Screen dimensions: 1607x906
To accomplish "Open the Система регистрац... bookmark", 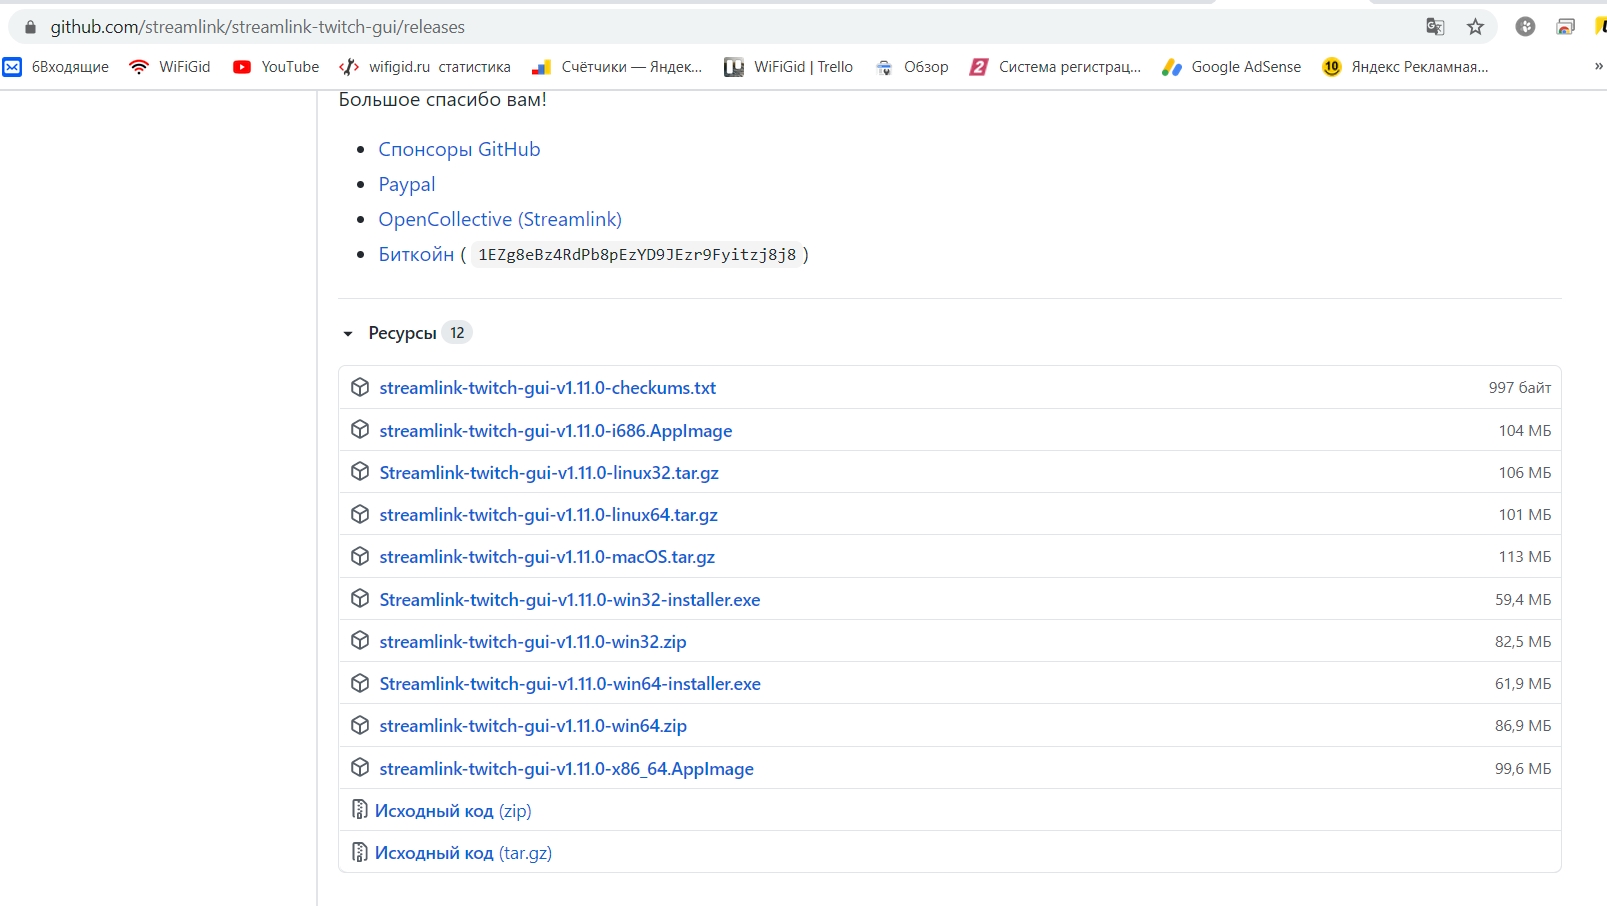I will [1055, 67].
